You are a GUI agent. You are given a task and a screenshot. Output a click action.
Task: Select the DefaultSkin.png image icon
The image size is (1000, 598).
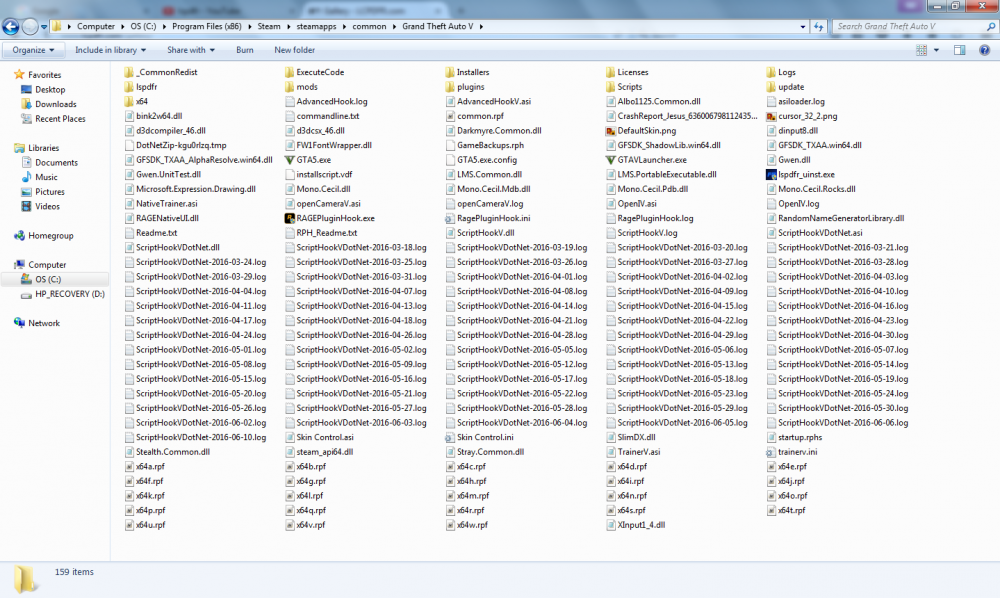click(610, 131)
